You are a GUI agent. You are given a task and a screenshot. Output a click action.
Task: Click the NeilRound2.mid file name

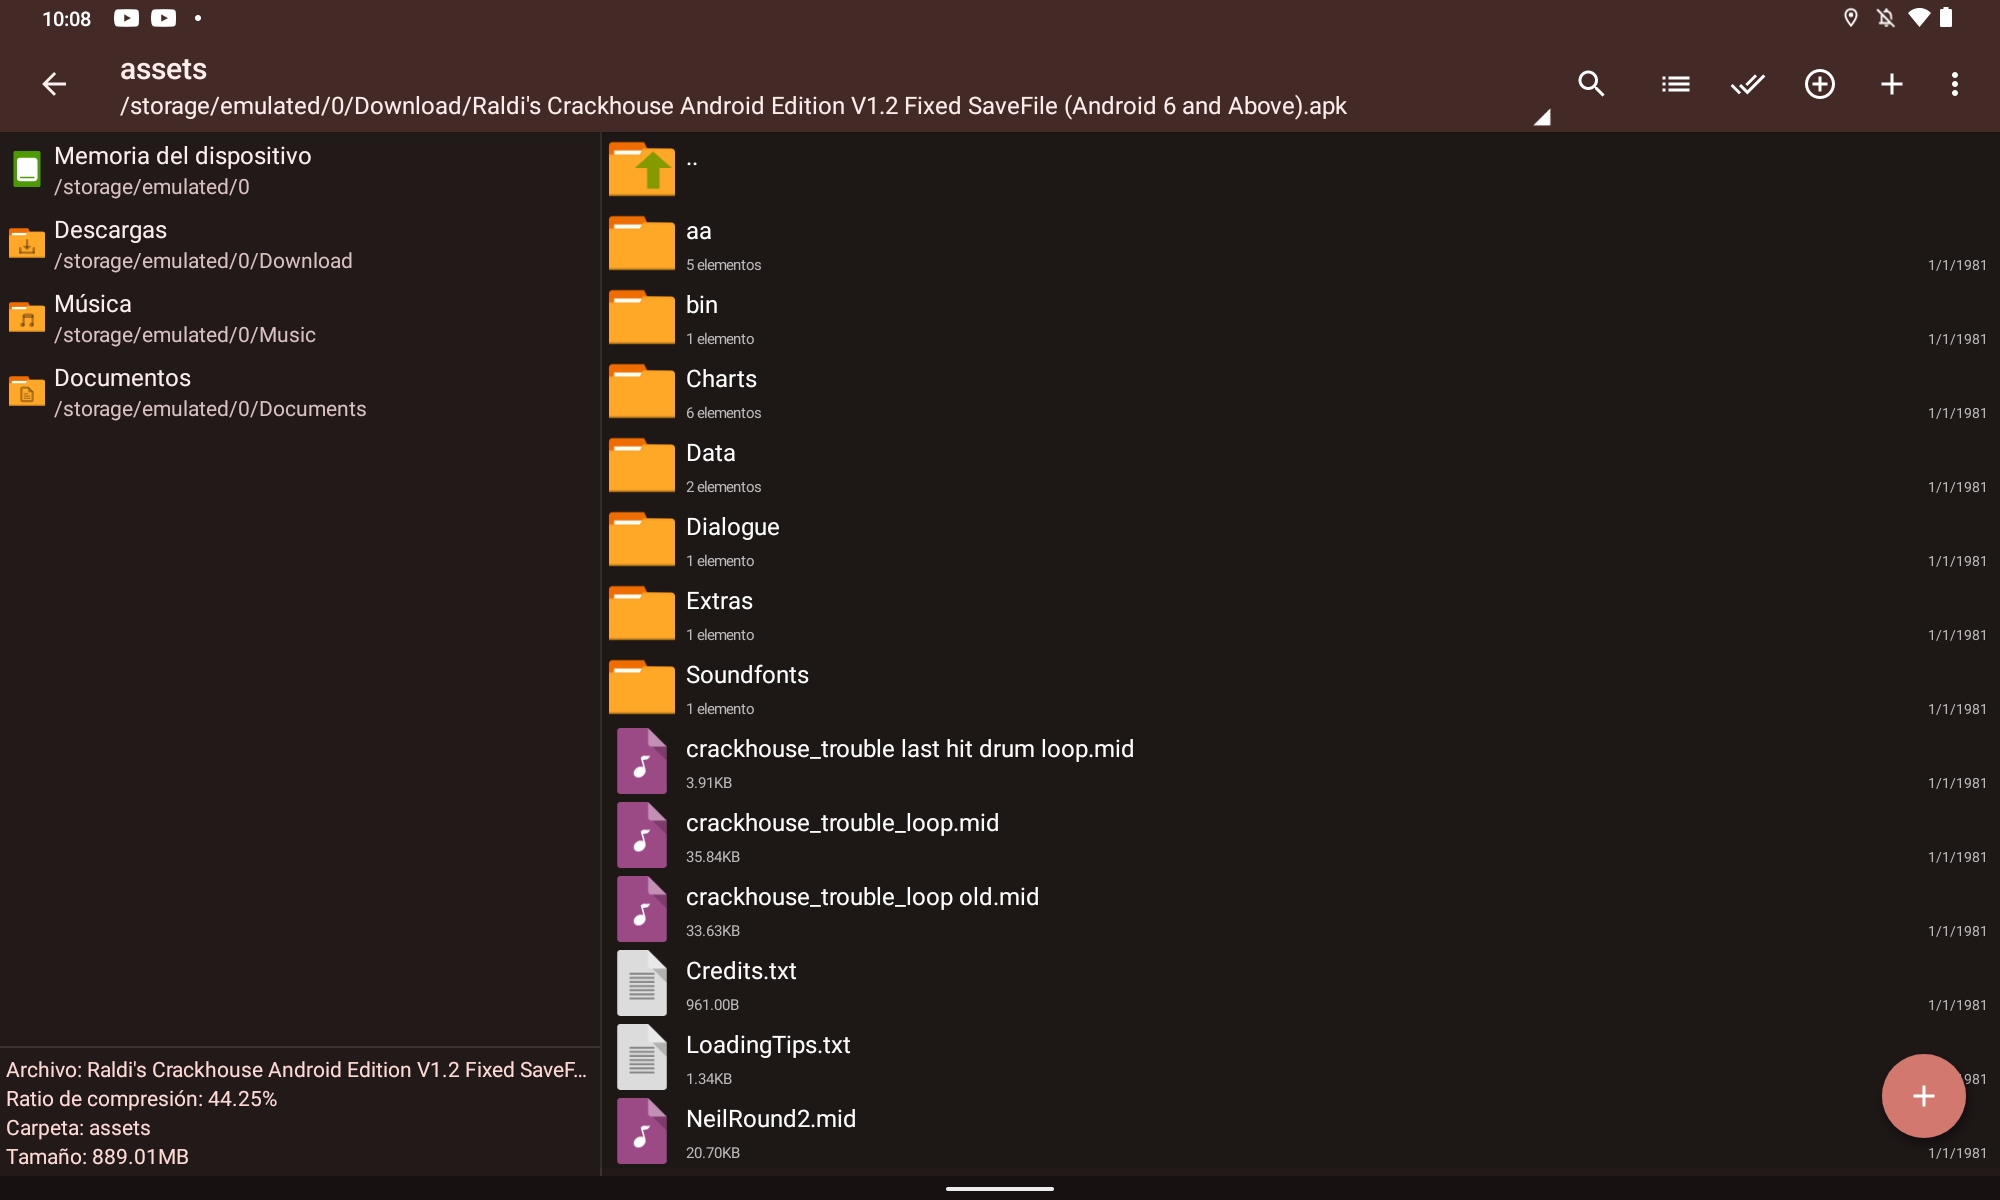[x=771, y=1119]
